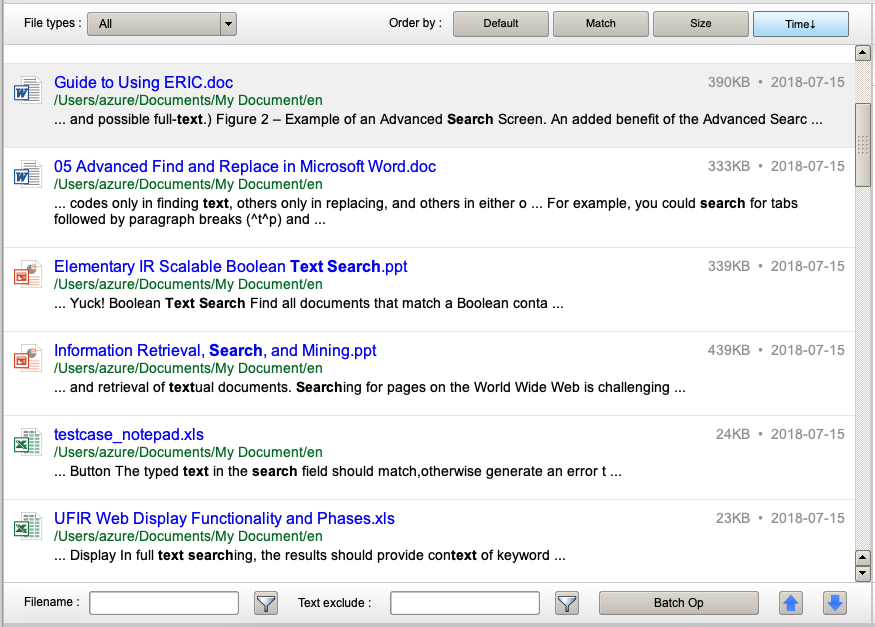Click the vertical scrollbar thumb in results
The width and height of the screenshot is (875, 627).
[x=863, y=145]
